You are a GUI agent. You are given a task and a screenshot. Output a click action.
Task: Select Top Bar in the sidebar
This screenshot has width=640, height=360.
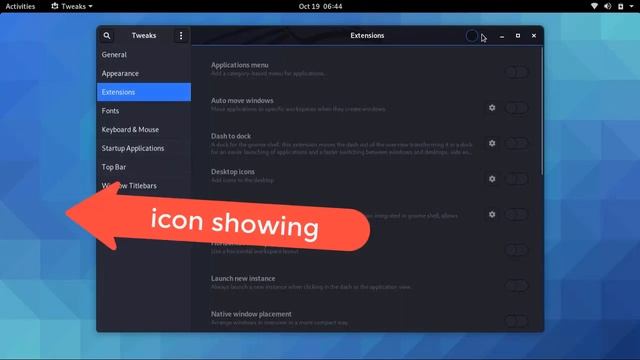coord(144,167)
